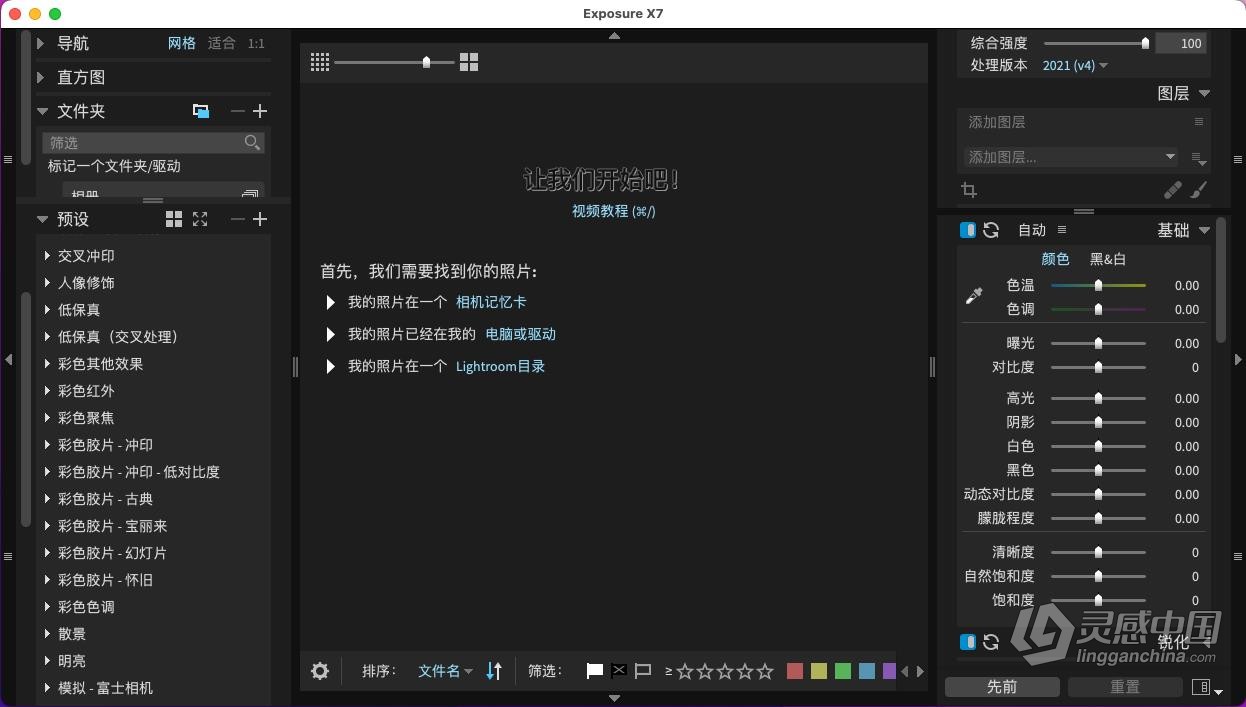Click the 自动 button

click(x=1032, y=230)
